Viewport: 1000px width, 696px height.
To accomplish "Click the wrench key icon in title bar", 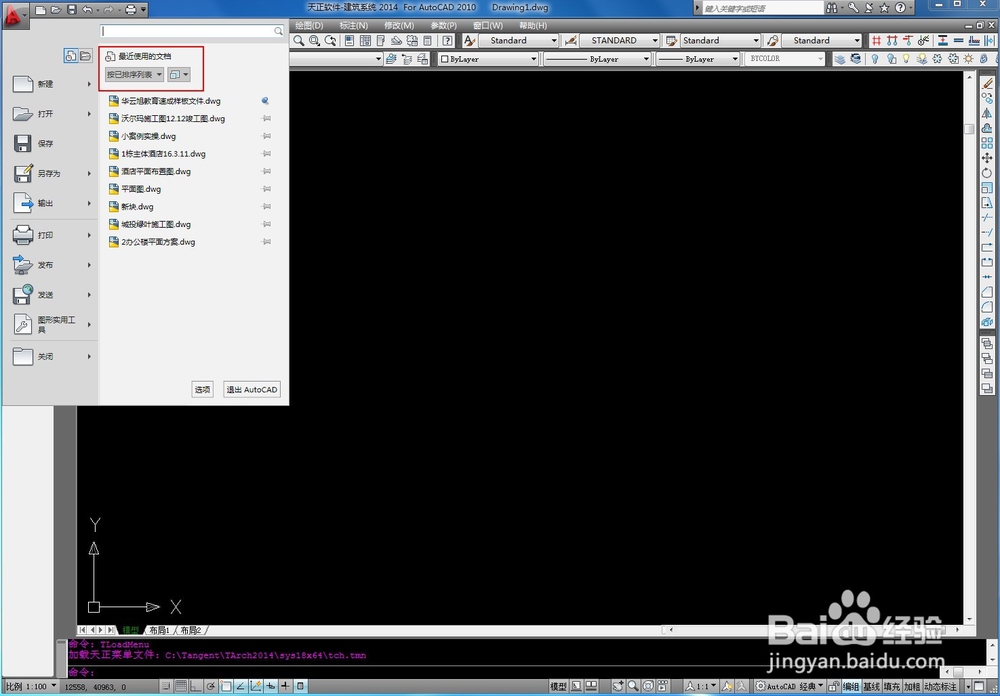I will [x=853, y=8].
